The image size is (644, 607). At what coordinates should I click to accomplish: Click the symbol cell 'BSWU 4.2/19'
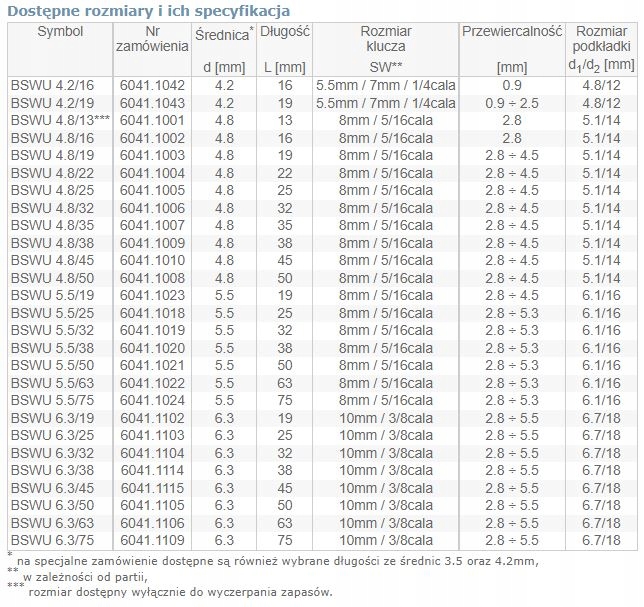coord(52,103)
